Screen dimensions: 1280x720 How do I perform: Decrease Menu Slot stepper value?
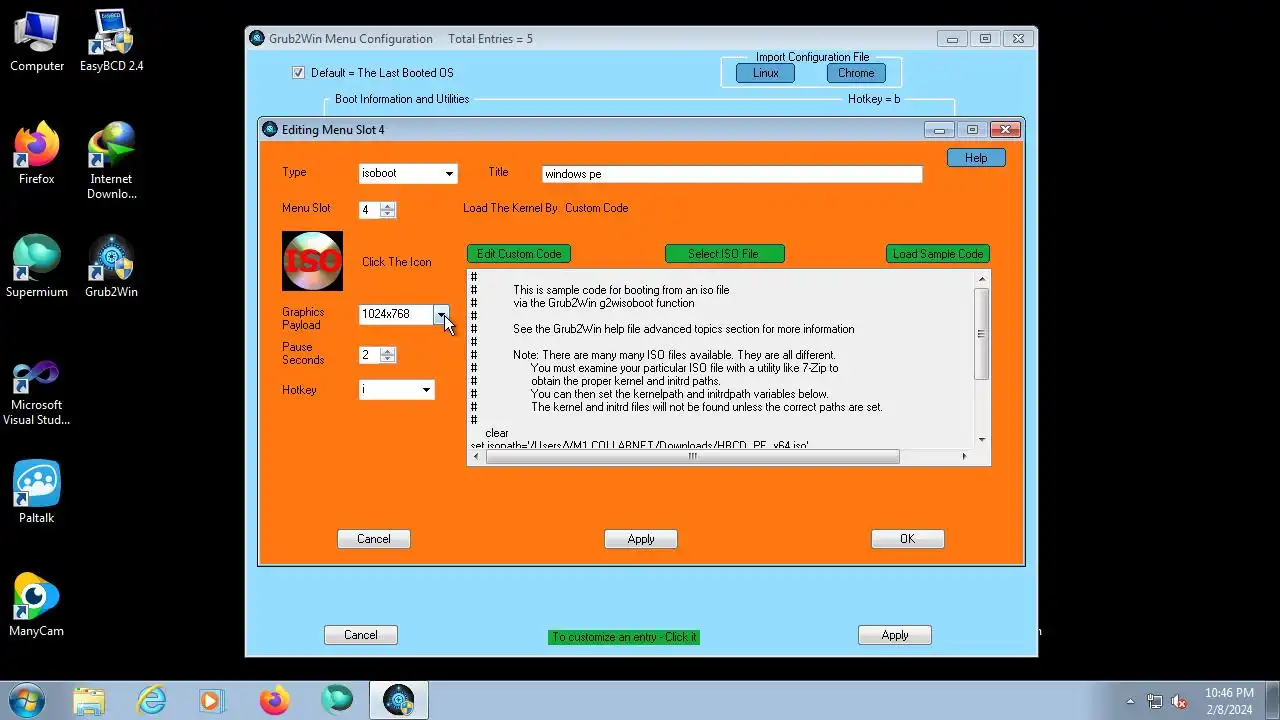coord(388,214)
